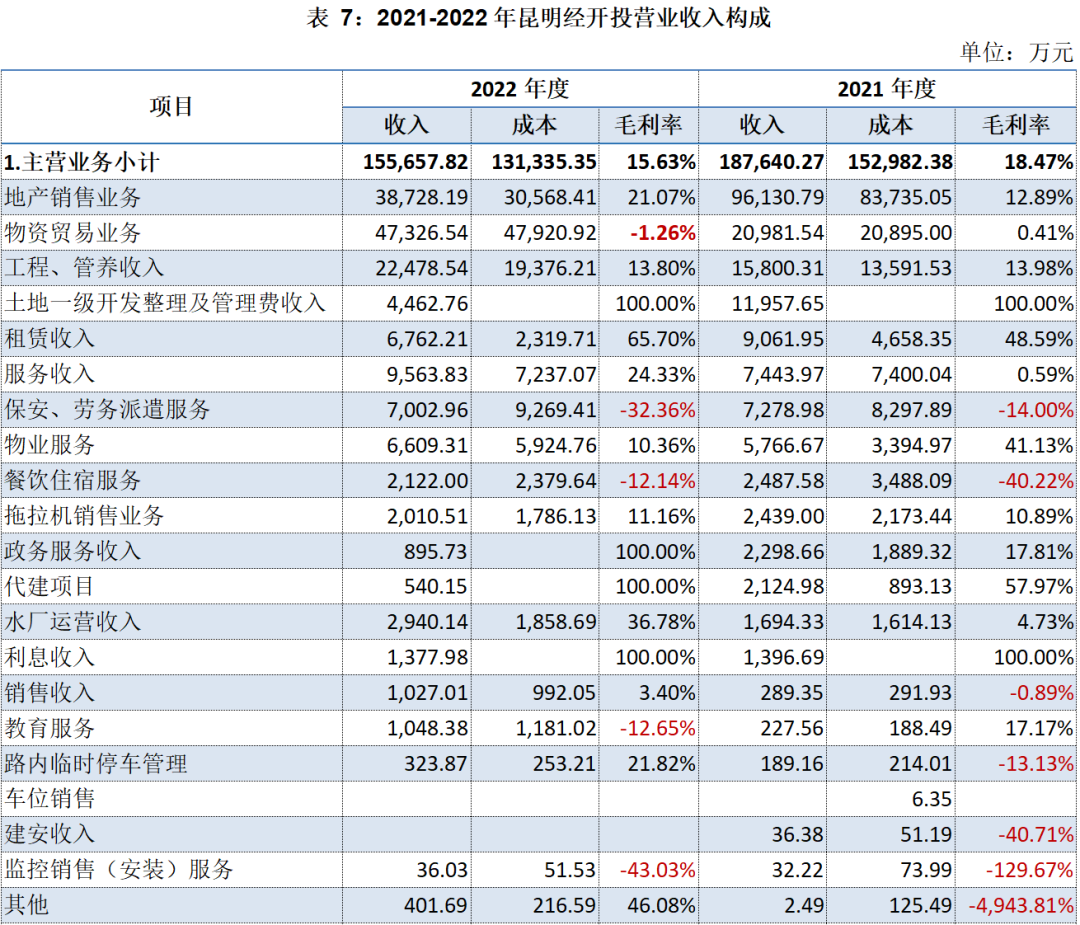
Task: Click the 租赁收入 row label
Action: 50,339
